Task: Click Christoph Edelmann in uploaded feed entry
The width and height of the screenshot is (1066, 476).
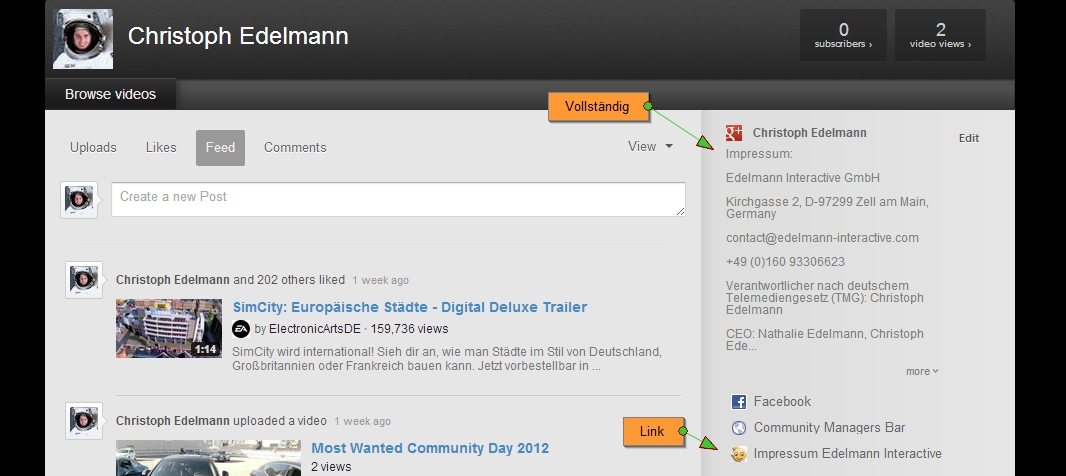Action: [173, 421]
